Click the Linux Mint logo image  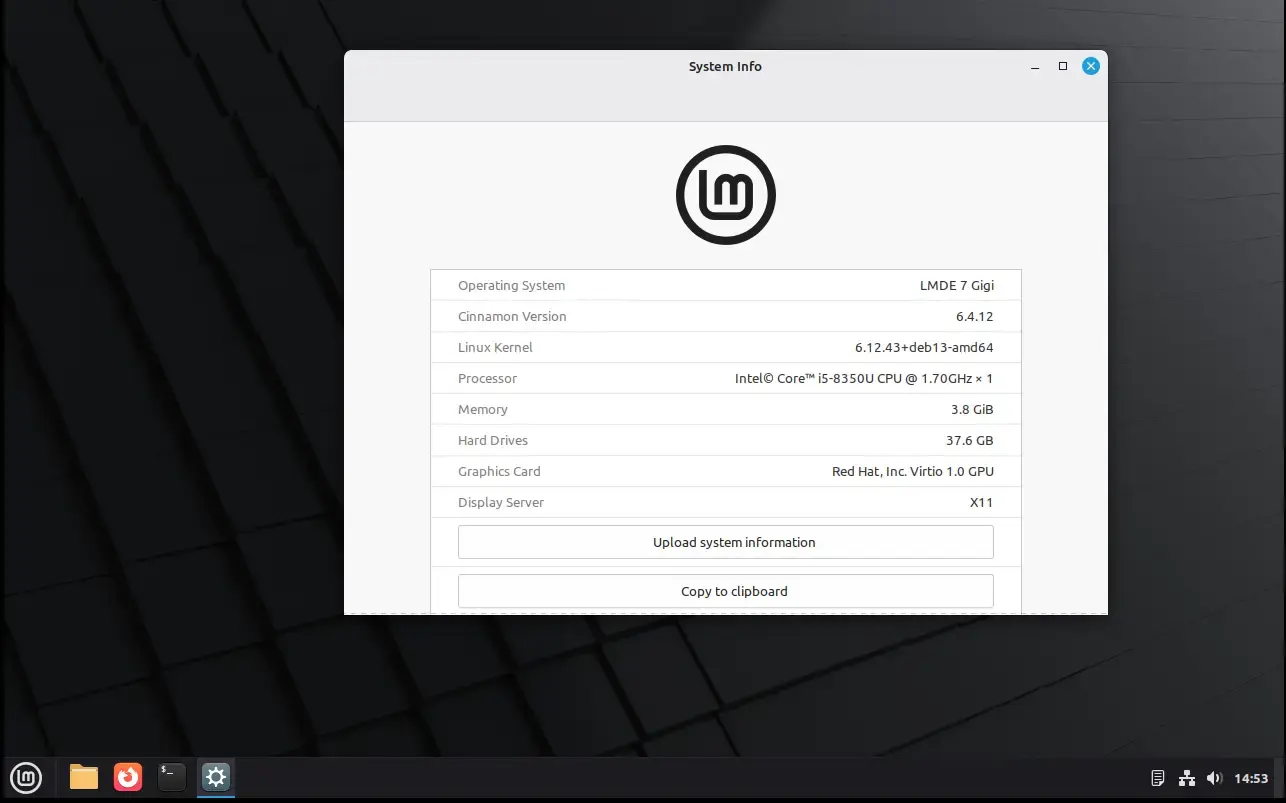pos(726,195)
